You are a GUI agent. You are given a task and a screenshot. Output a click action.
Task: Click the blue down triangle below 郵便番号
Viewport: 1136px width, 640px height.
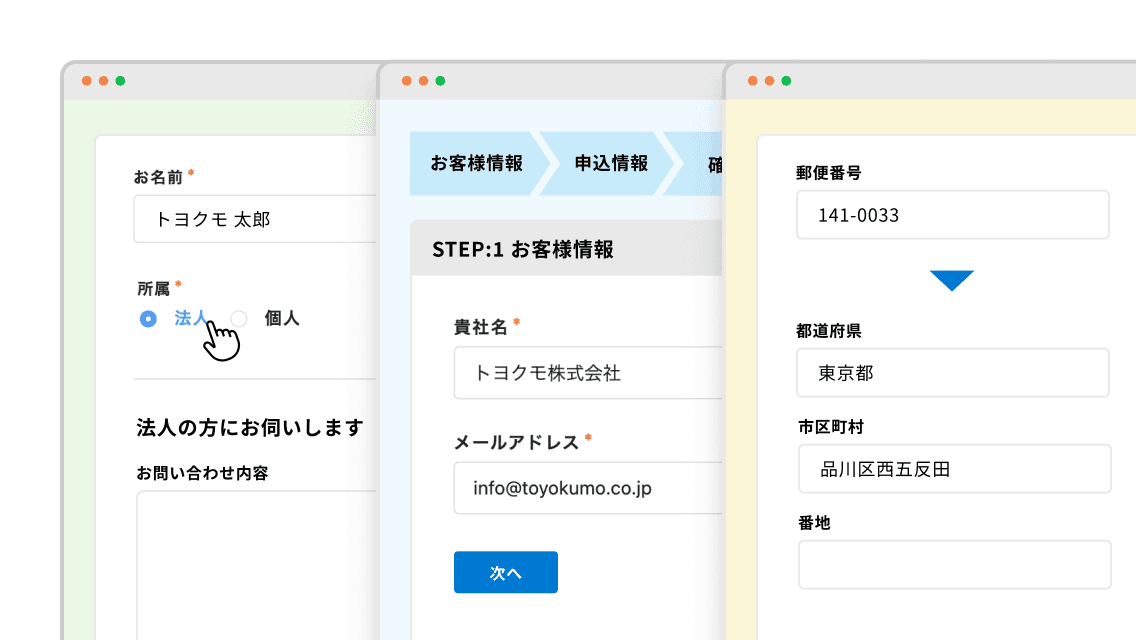tap(951, 281)
